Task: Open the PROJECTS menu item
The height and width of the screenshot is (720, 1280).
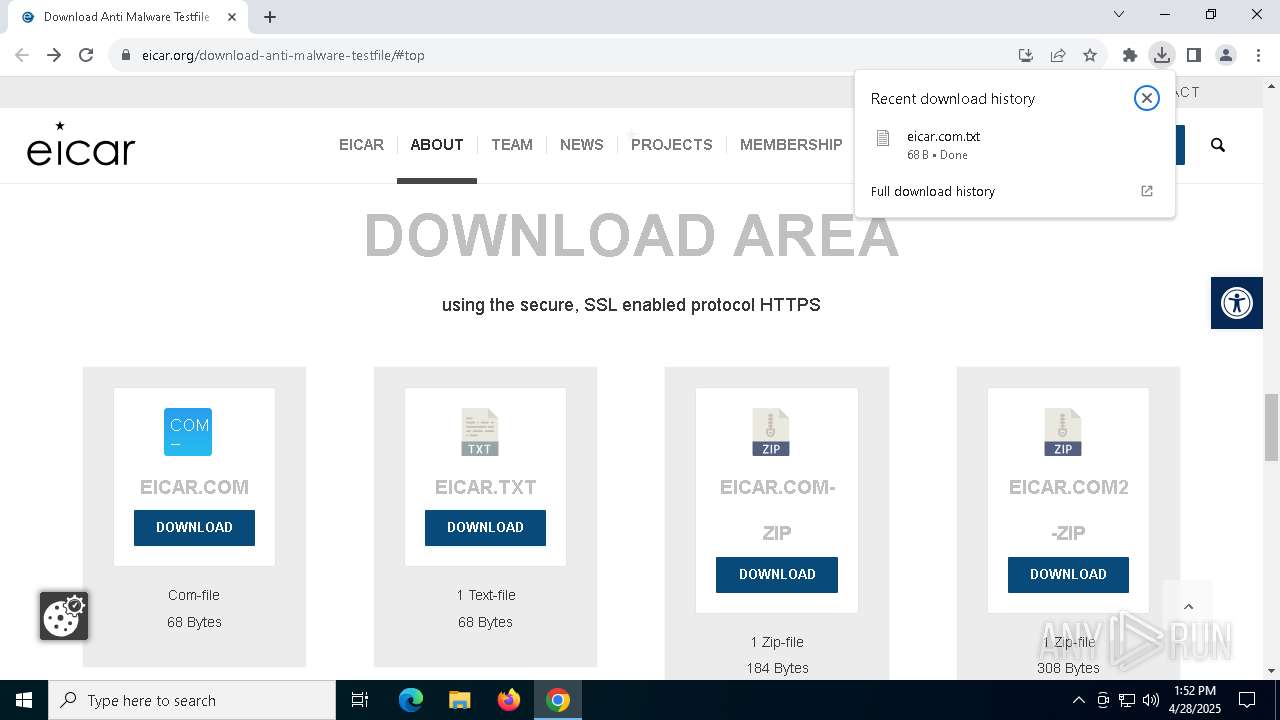Action: click(x=672, y=145)
